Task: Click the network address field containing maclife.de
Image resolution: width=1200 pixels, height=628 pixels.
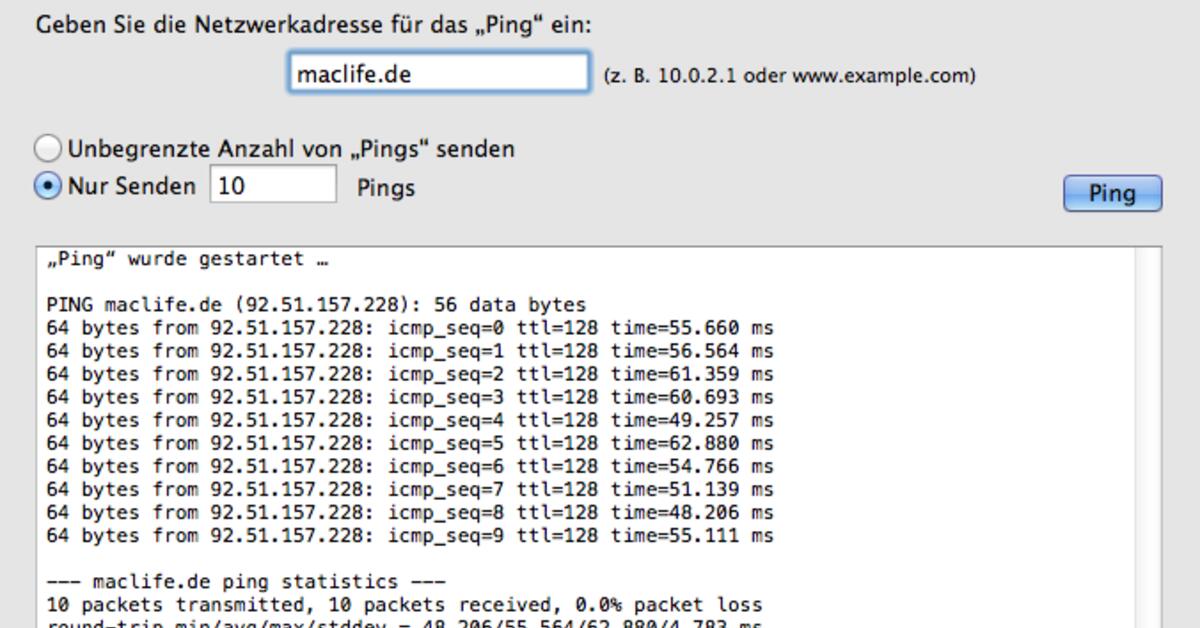Action: pos(439,74)
